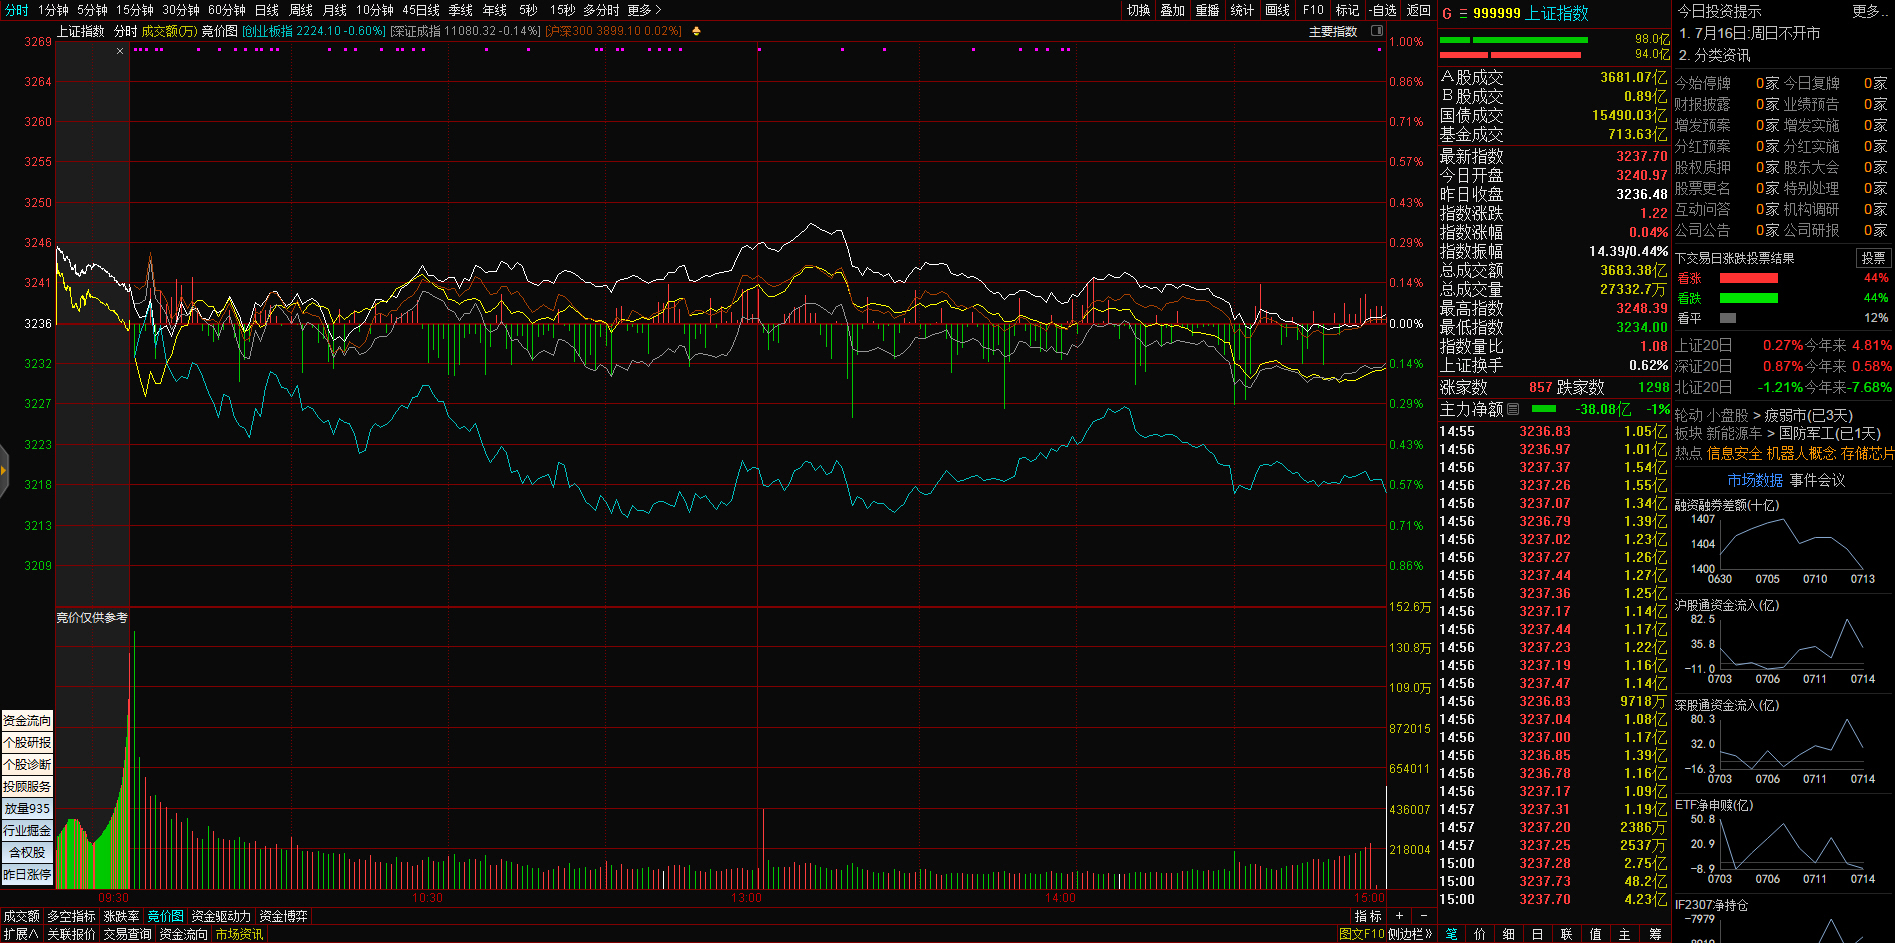Click the small icon next to 主力净额
The height and width of the screenshot is (943, 1895).
tap(1513, 409)
